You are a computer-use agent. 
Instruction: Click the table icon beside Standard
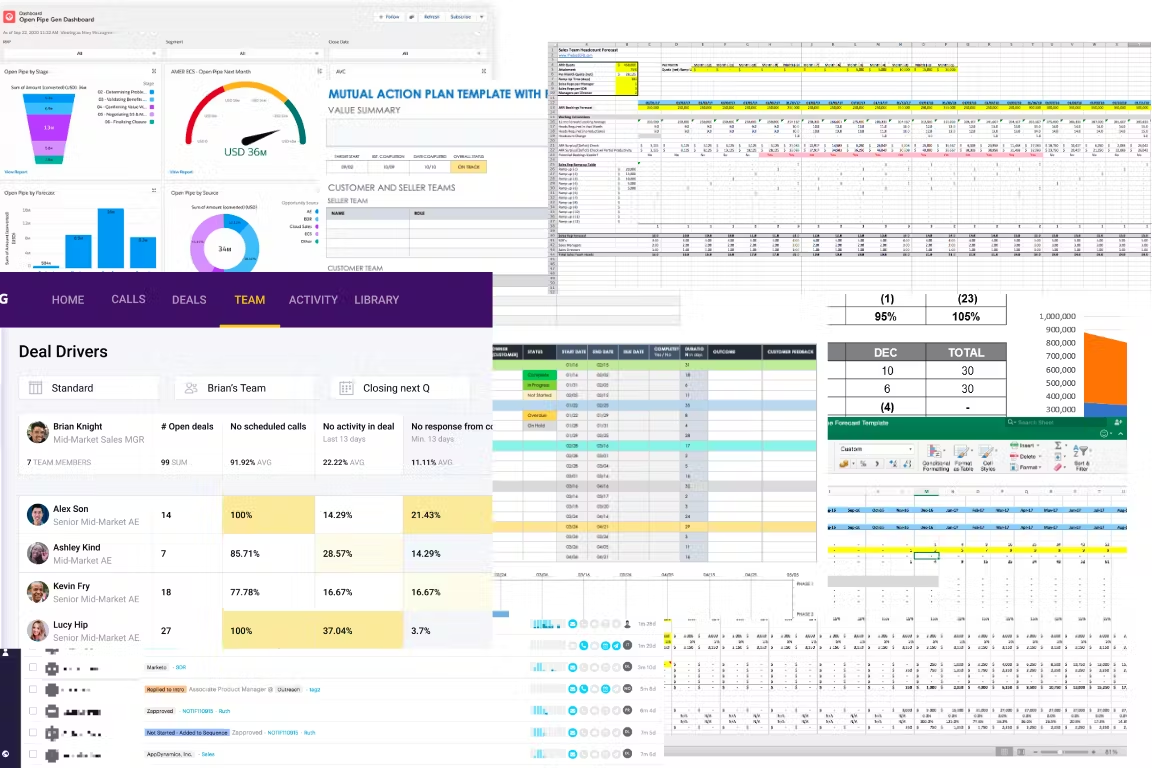[x=35, y=388]
